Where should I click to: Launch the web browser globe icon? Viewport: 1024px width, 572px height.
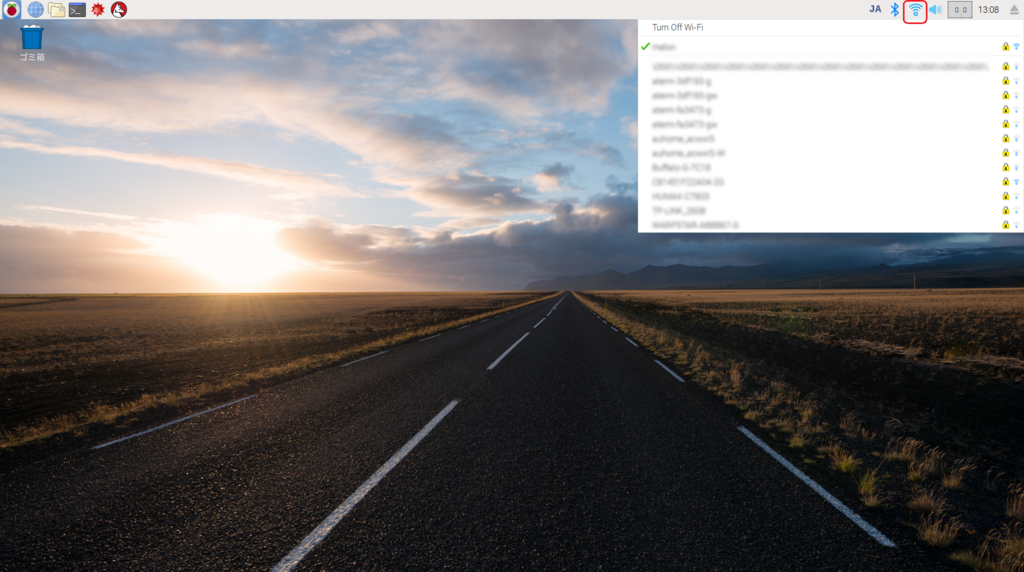point(35,9)
